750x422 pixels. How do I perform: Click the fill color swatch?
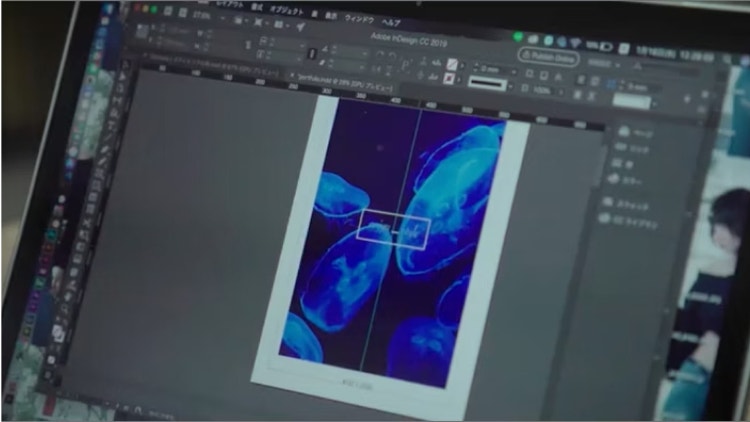click(x=452, y=64)
